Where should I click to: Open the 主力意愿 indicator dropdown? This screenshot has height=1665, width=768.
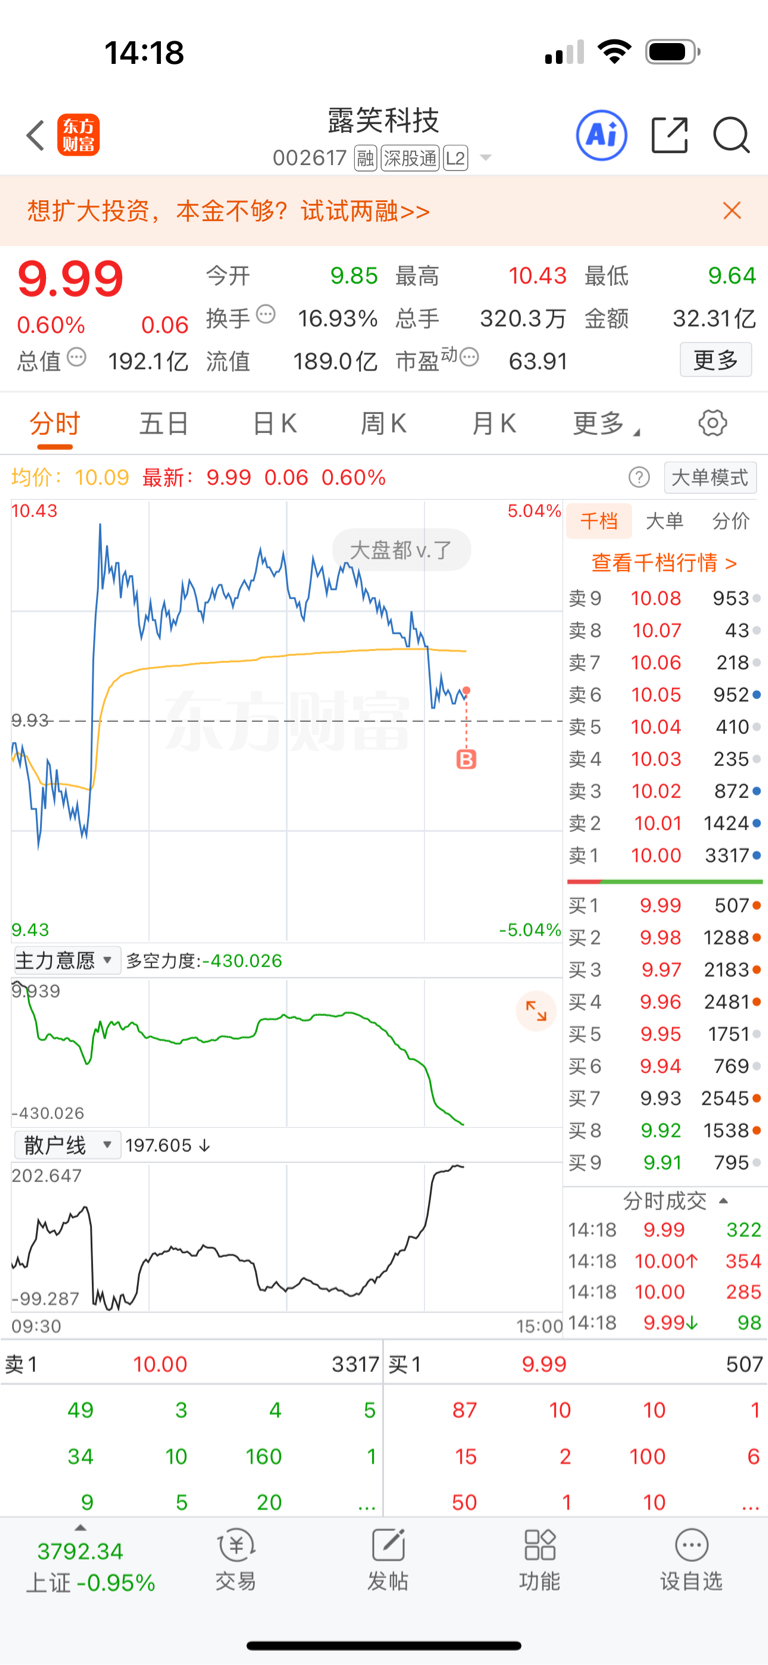[x=66, y=961]
